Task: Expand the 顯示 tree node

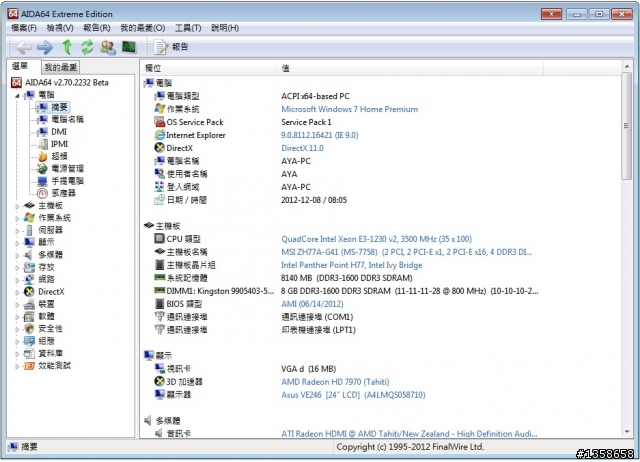Action: [17, 243]
